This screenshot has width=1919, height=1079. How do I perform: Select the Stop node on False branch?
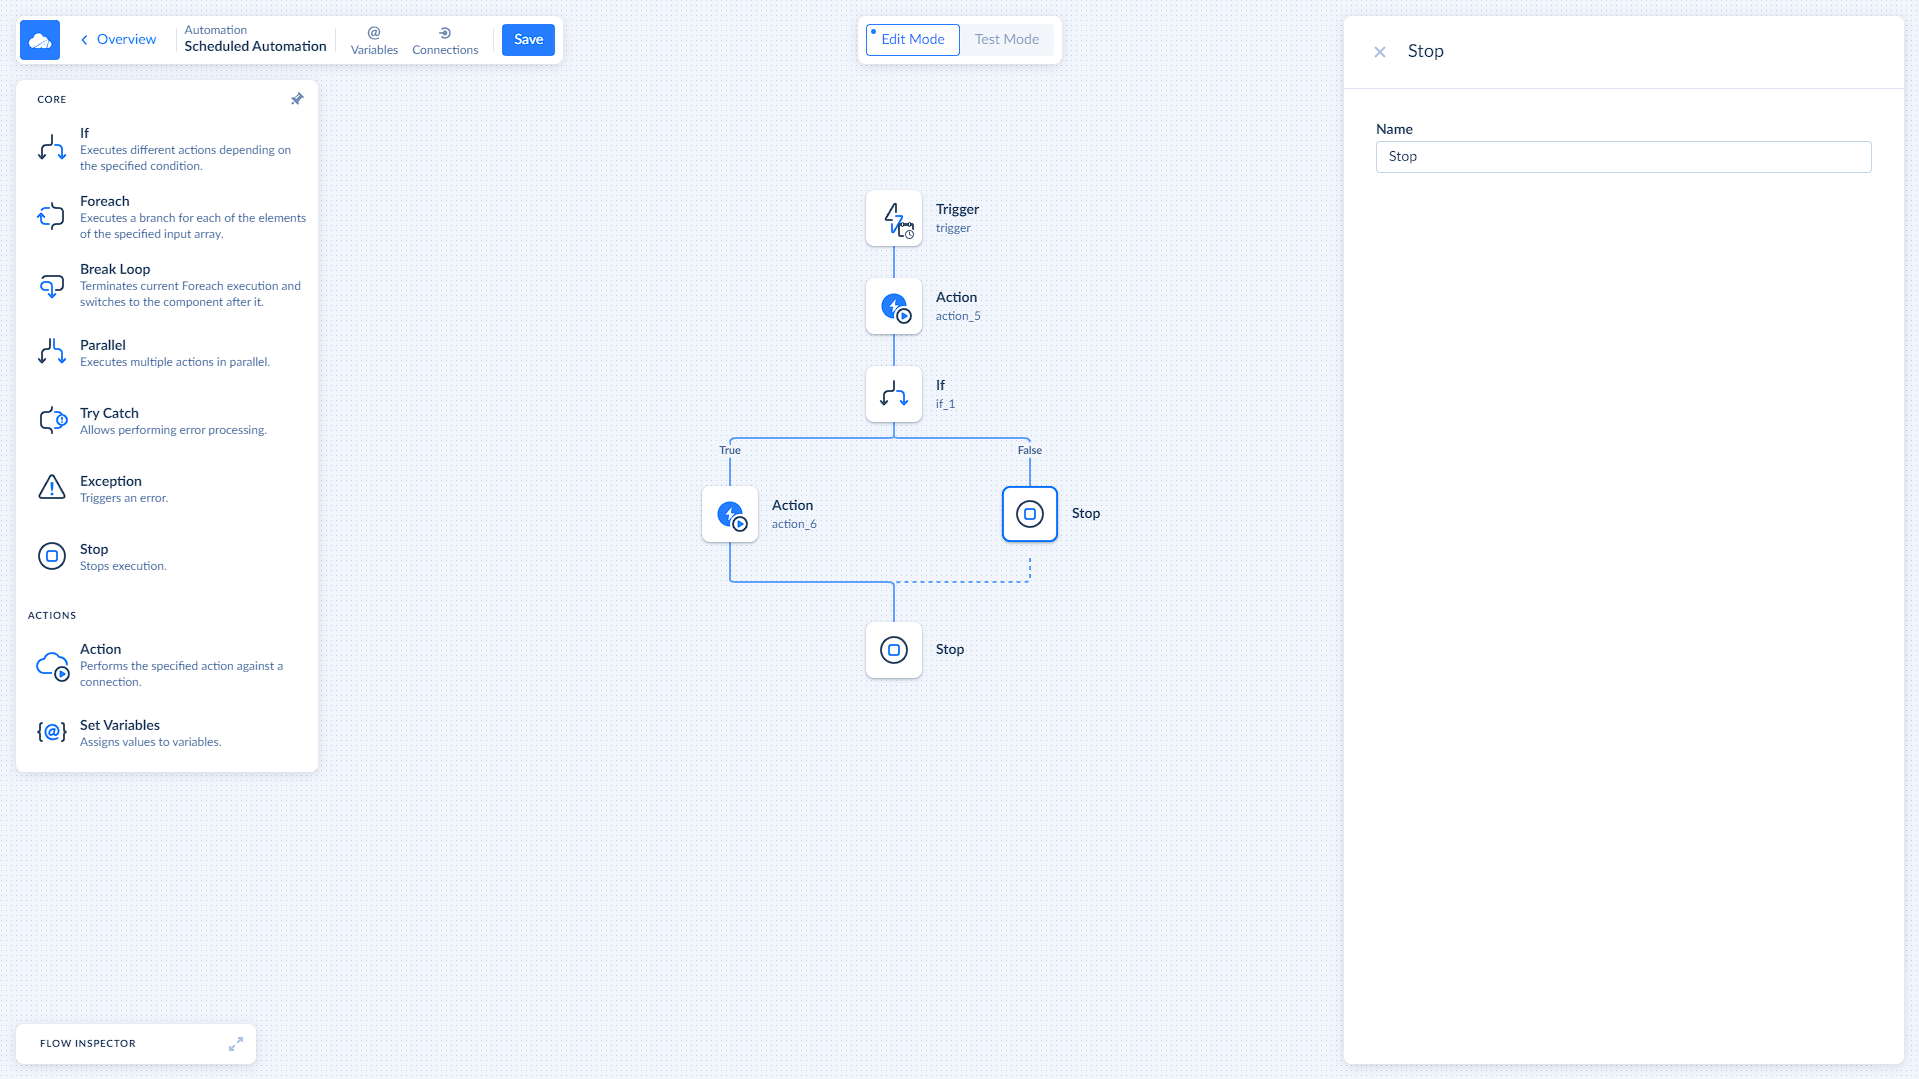click(1030, 514)
